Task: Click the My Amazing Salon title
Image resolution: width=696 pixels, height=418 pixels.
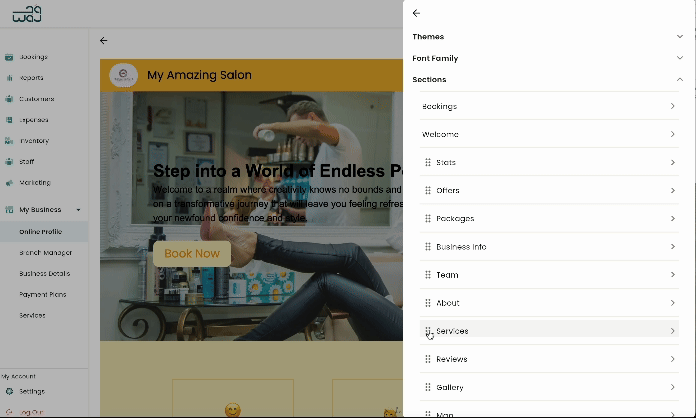Action: tap(199, 75)
